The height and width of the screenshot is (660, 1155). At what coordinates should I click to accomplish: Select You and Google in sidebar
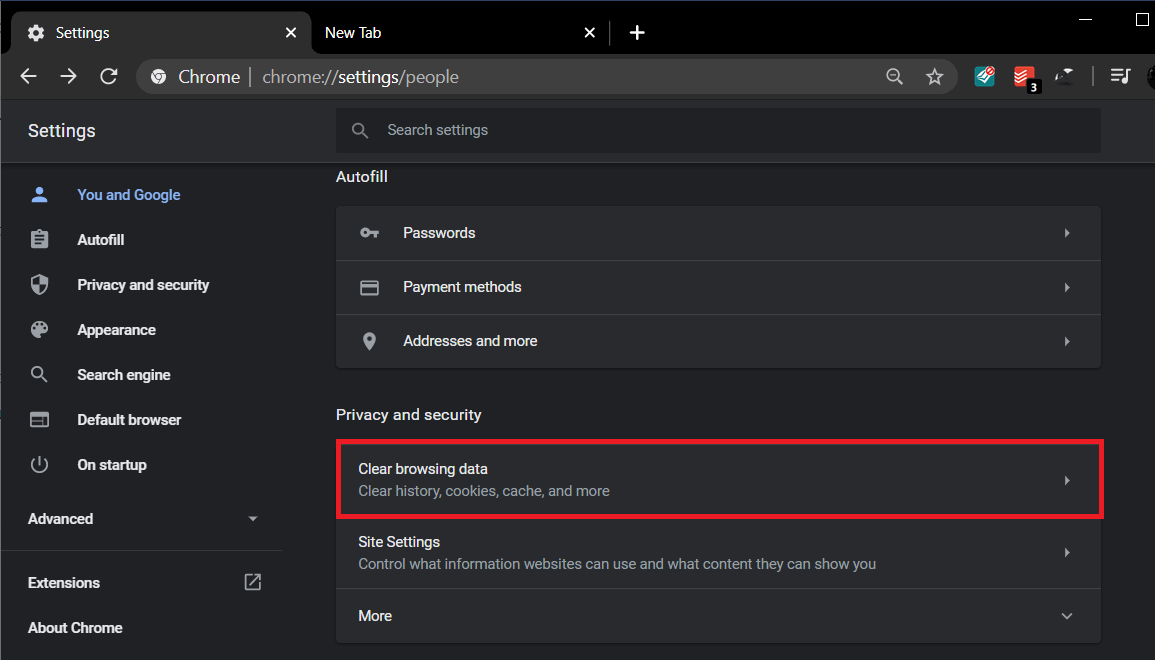click(129, 194)
